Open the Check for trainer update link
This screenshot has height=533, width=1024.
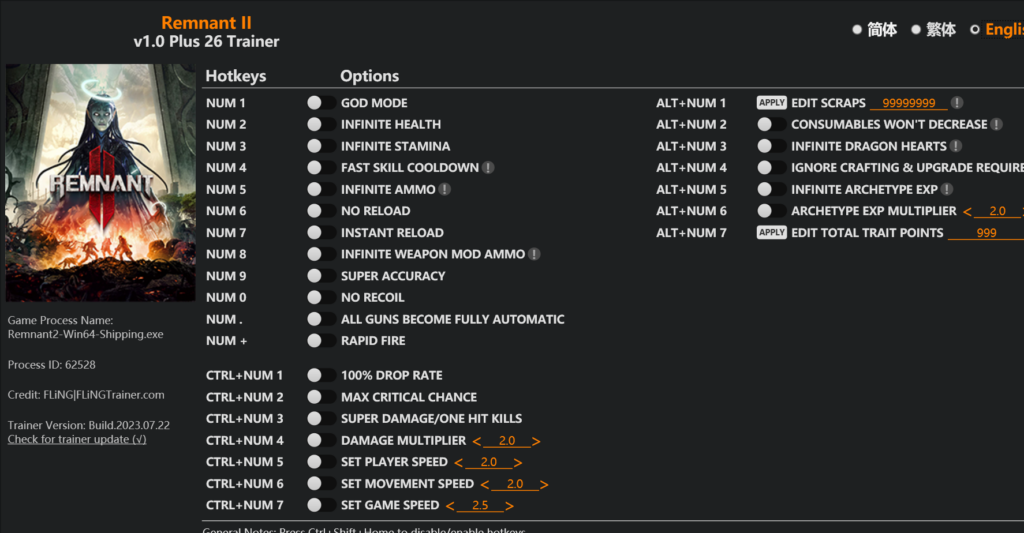(x=77, y=439)
